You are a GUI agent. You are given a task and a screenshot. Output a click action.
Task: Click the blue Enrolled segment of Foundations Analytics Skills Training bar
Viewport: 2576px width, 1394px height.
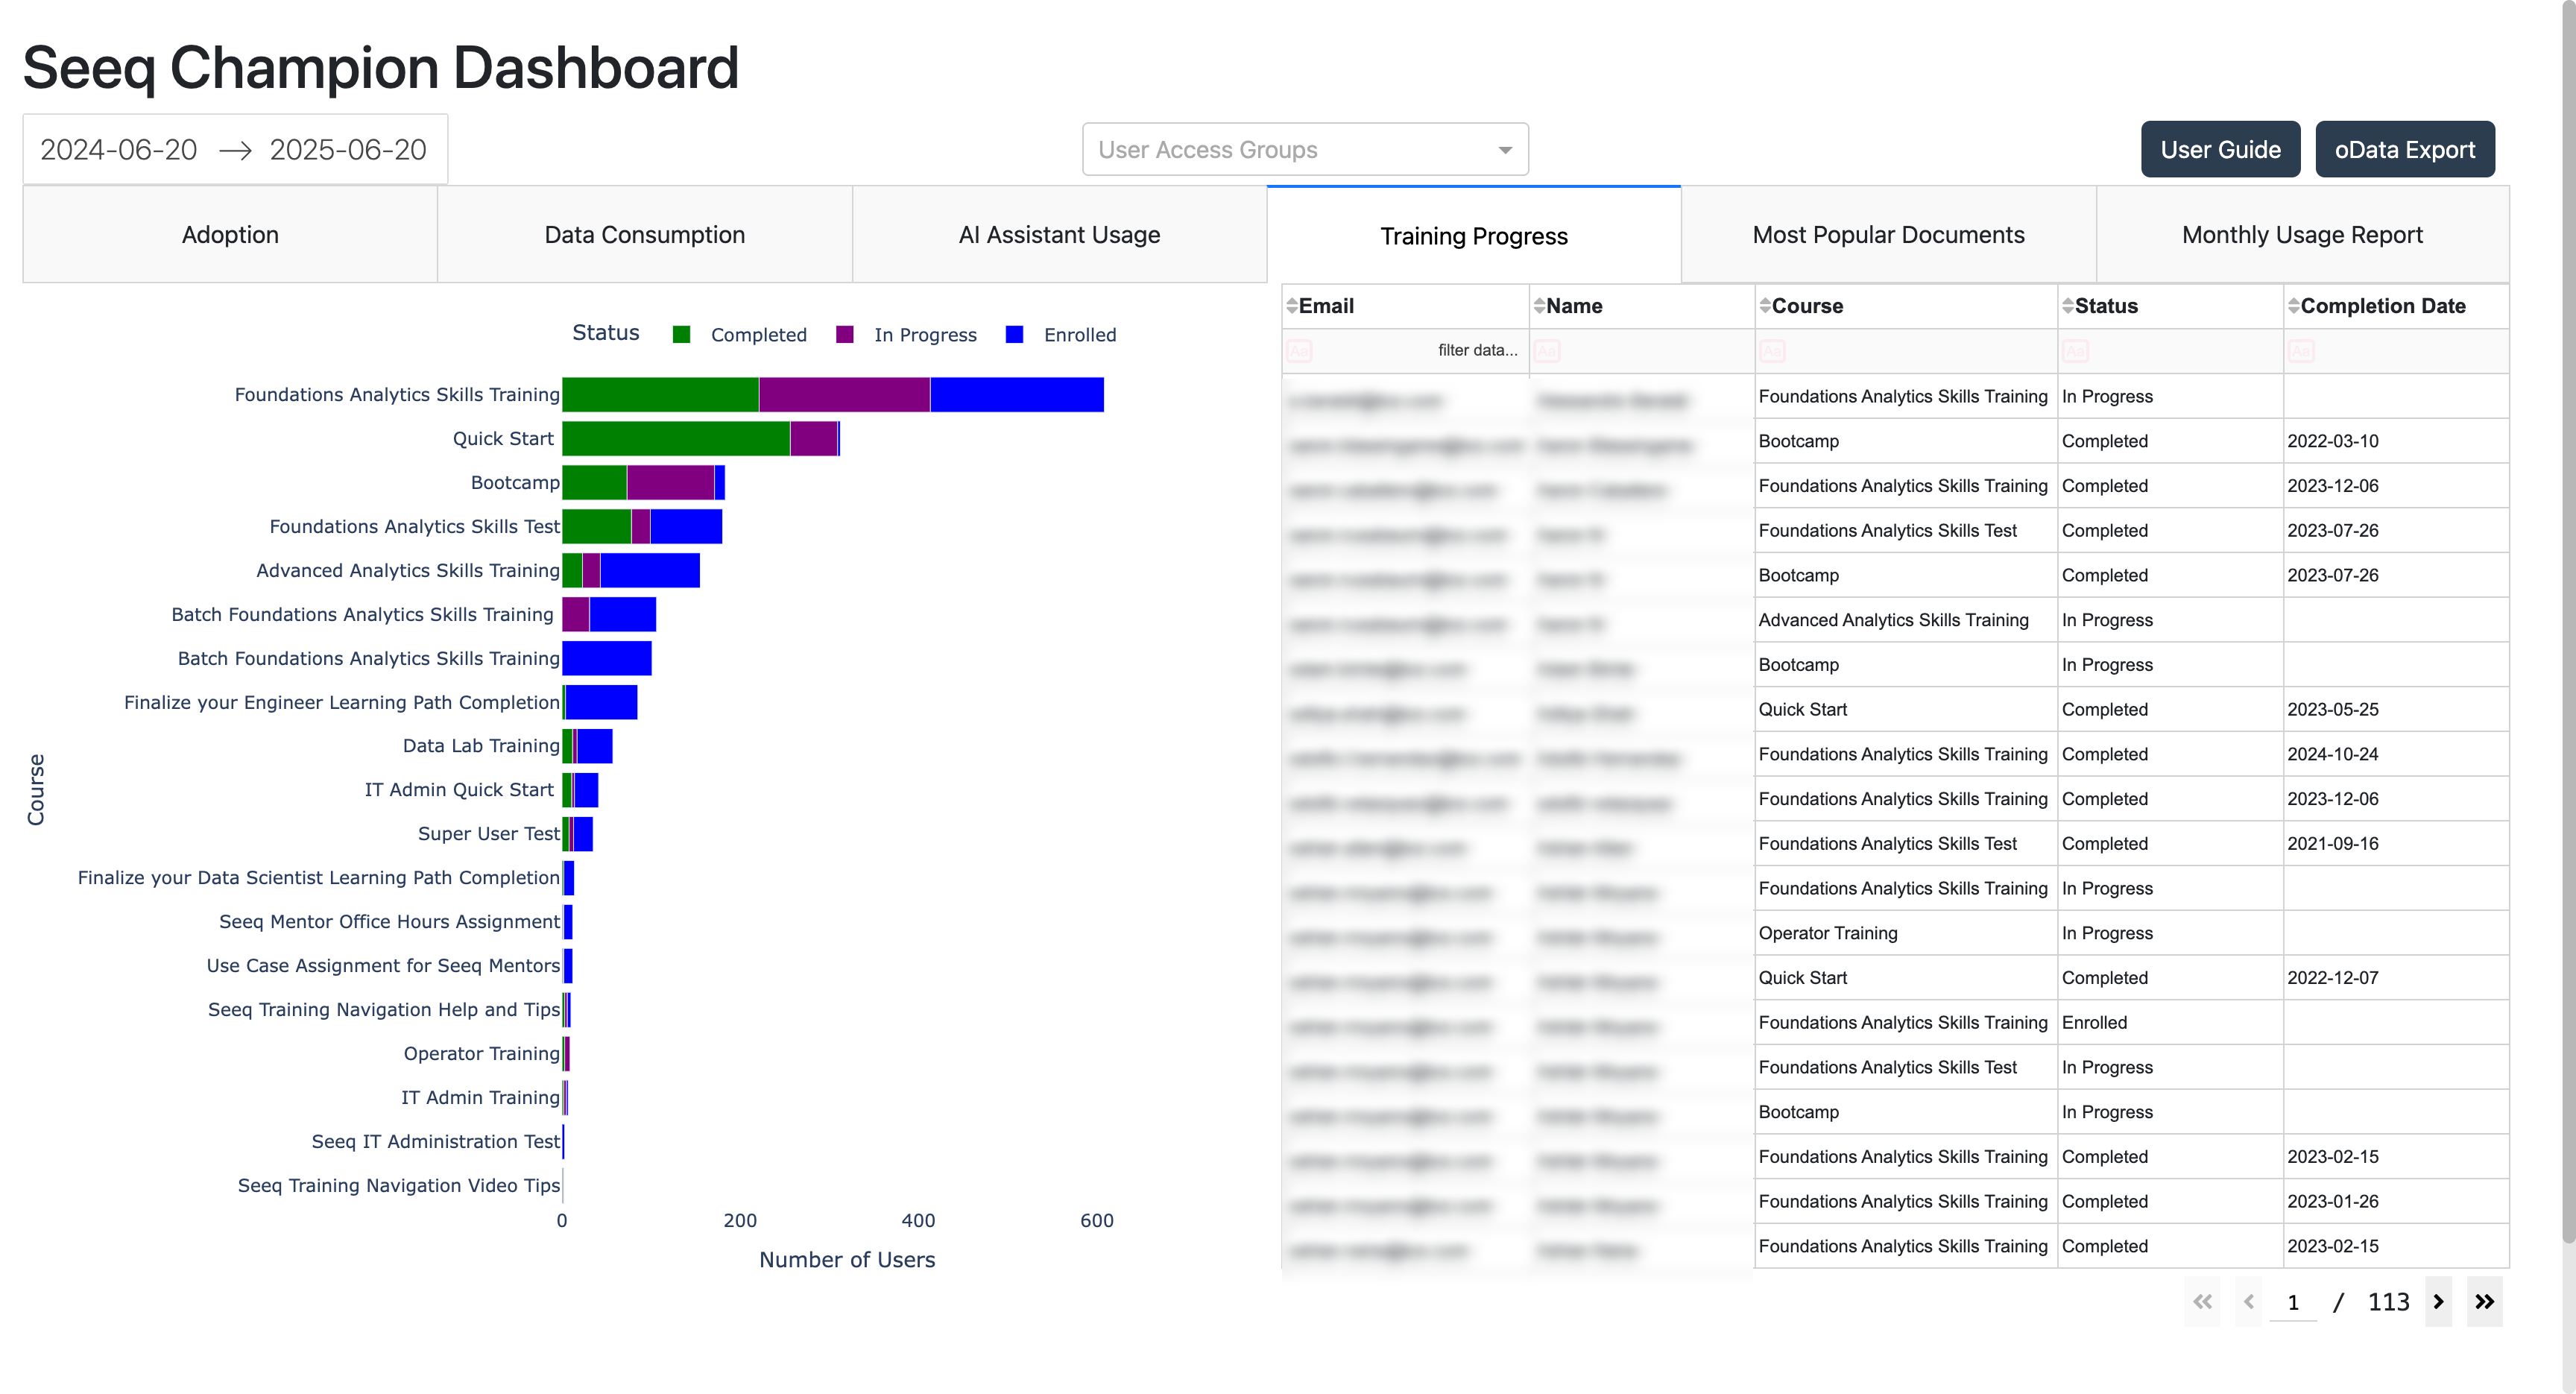pyautogui.click(x=1017, y=394)
